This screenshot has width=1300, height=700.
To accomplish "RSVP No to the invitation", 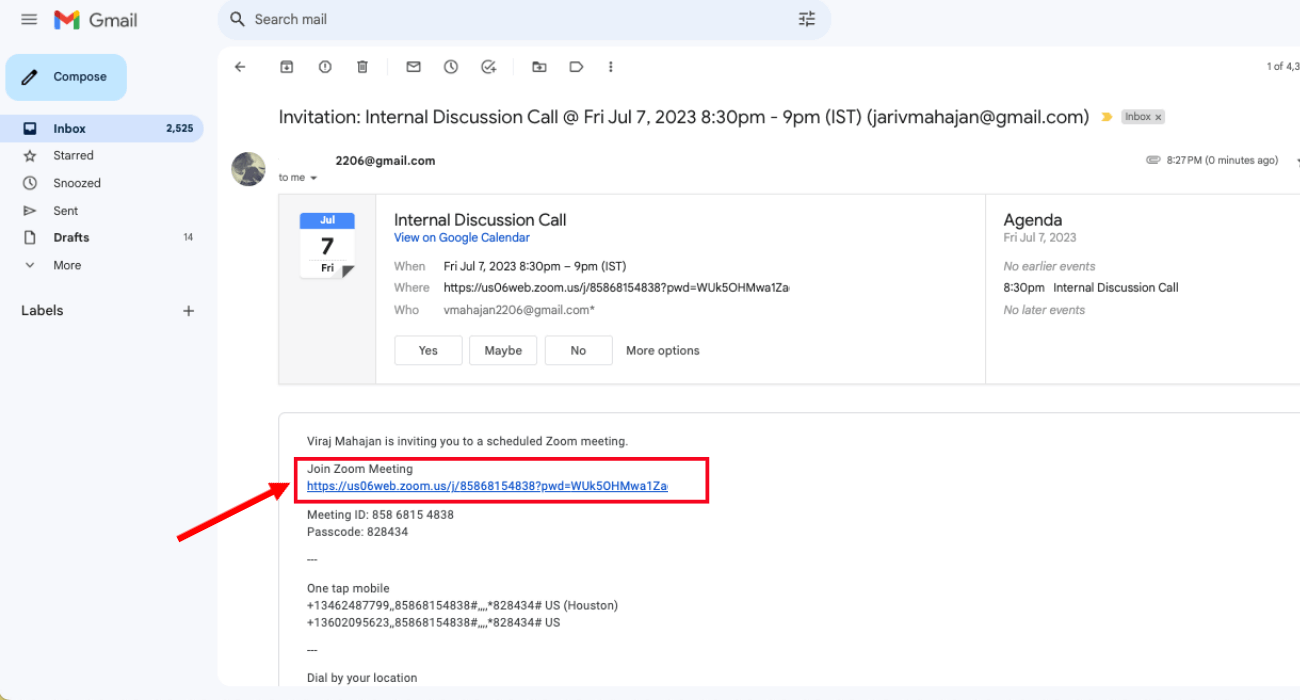I will tap(578, 351).
